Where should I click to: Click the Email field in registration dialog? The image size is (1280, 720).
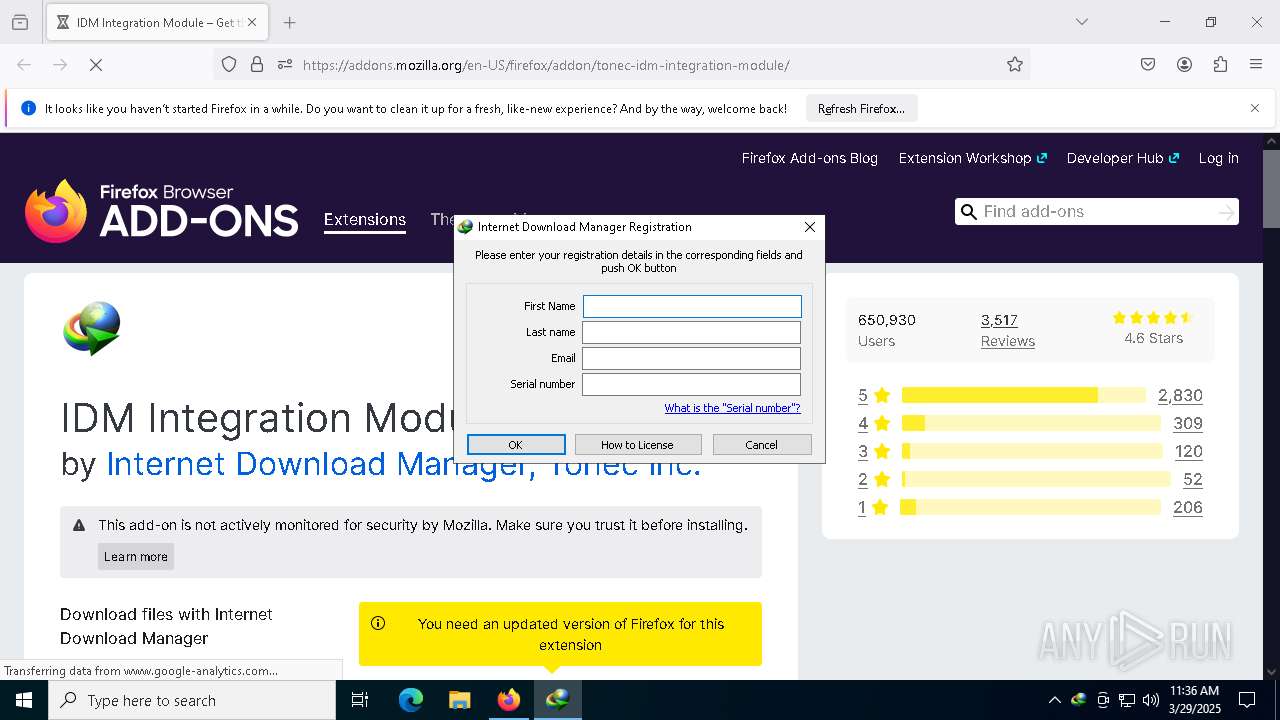691,358
